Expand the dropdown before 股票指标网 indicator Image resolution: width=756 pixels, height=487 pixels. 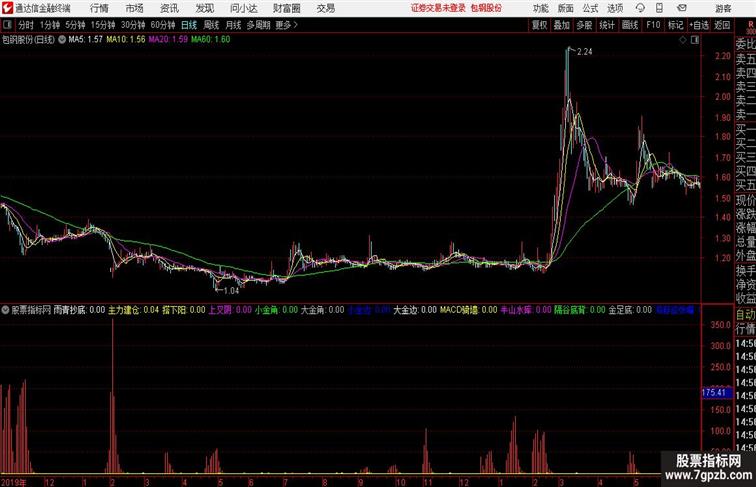pos(5,310)
